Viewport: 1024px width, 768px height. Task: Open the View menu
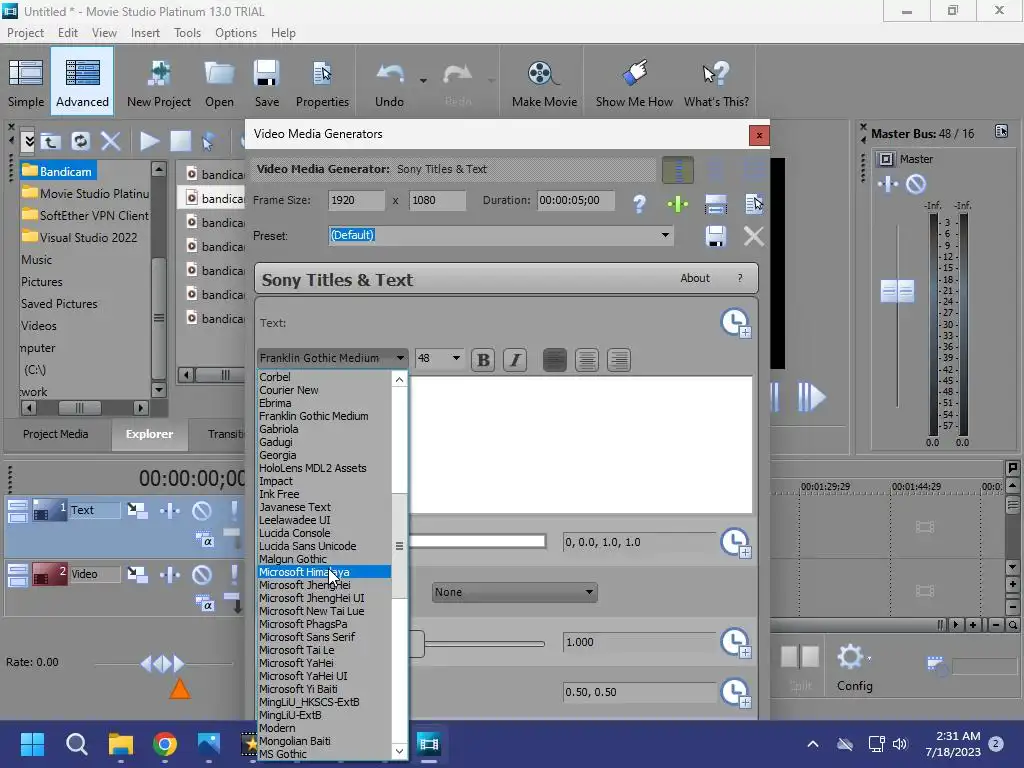click(x=104, y=33)
